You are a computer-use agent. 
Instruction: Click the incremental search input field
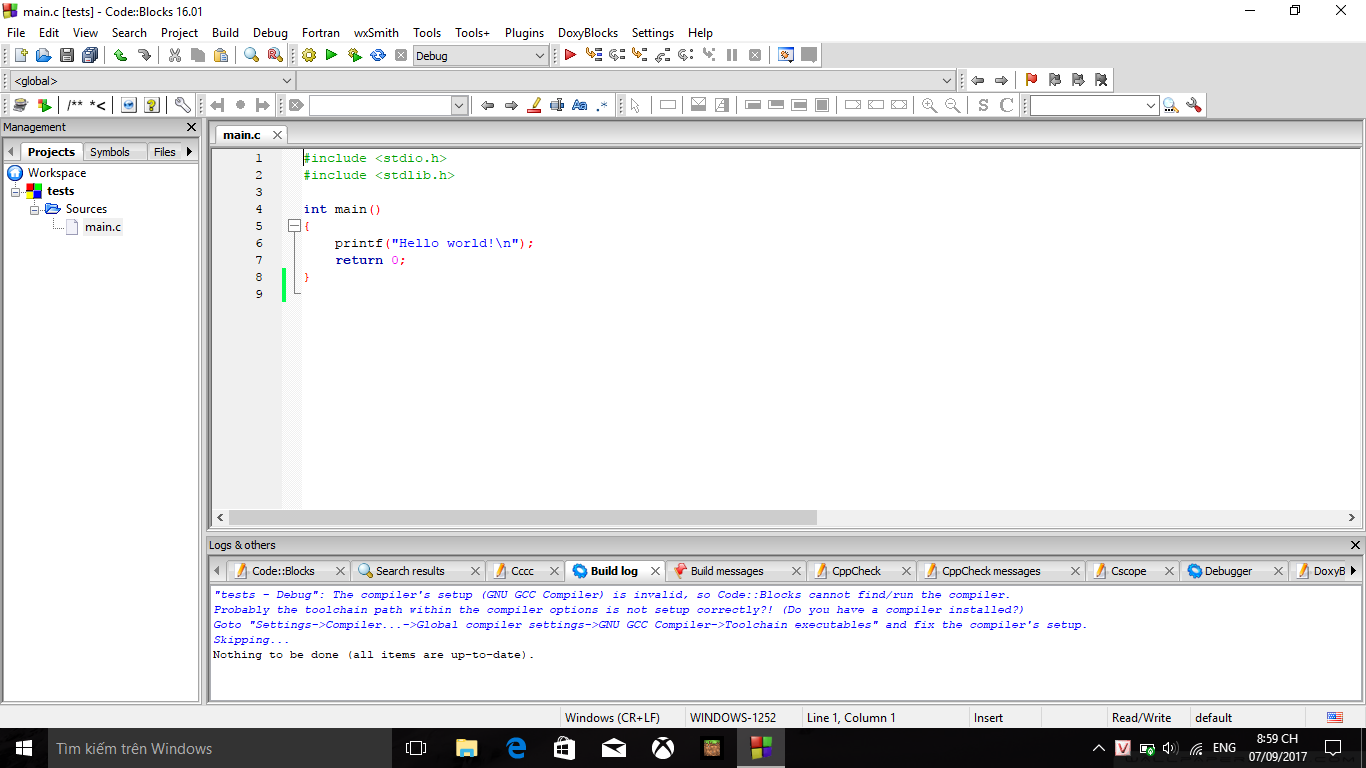381,105
